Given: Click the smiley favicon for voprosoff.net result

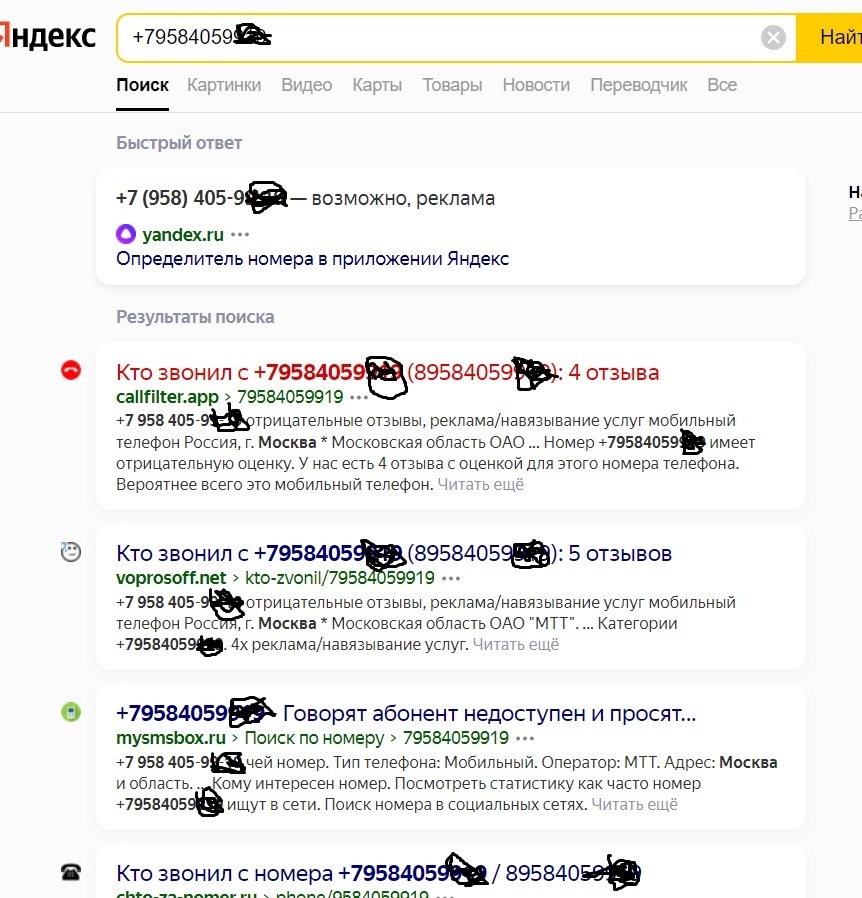Looking at the screenshot, I should [70, 551].
